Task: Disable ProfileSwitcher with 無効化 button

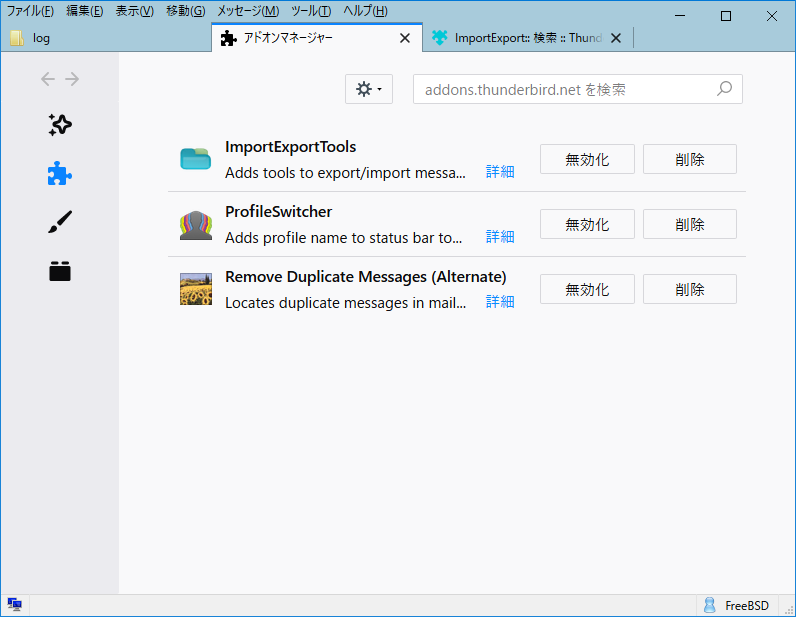Action: click(587, 224)
